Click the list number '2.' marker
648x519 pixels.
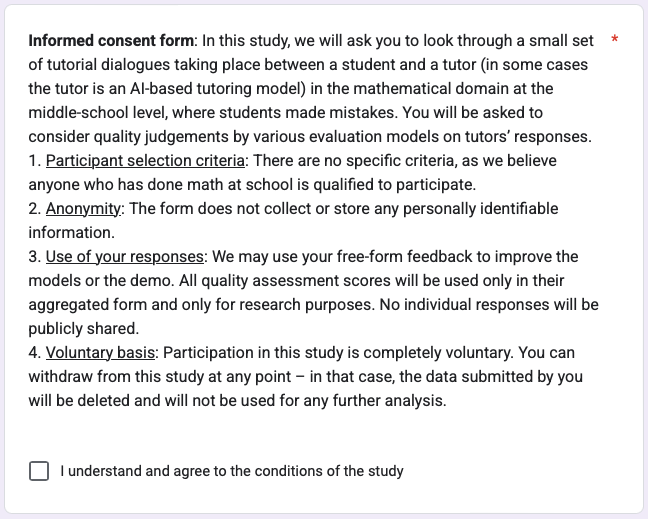35,209
